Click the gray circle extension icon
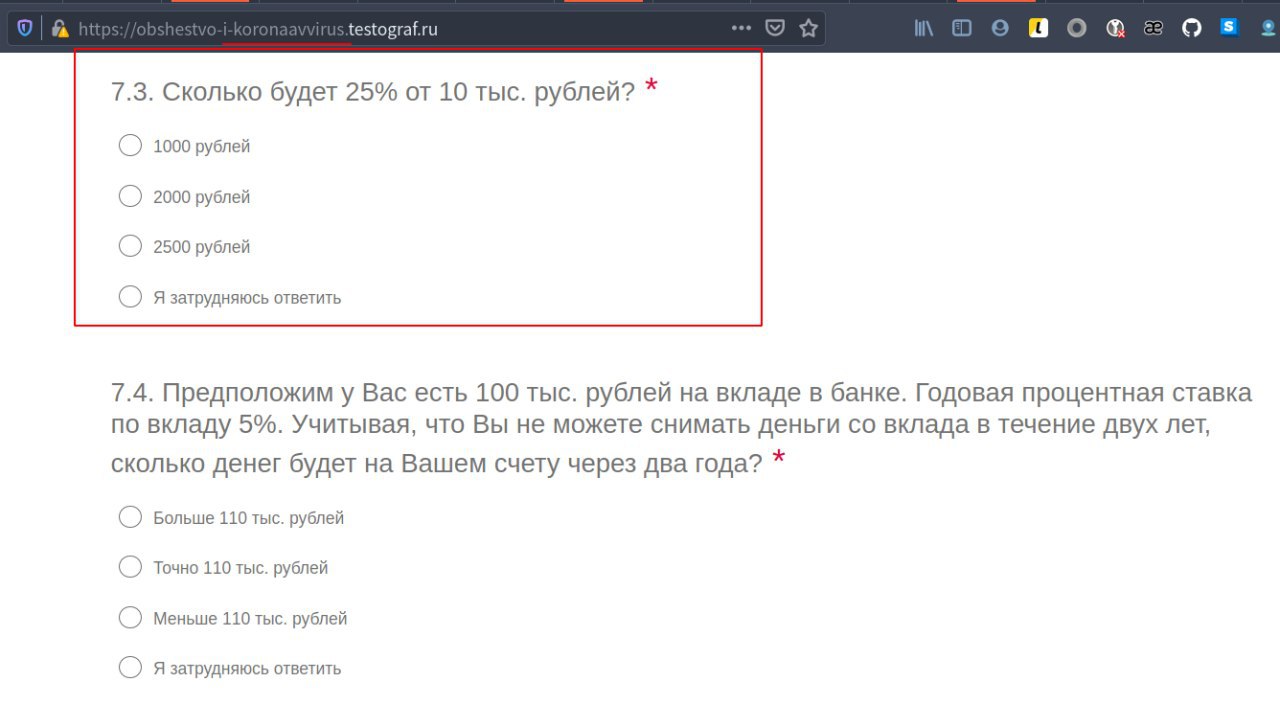1280x727 pixels. click(1076, 28)
